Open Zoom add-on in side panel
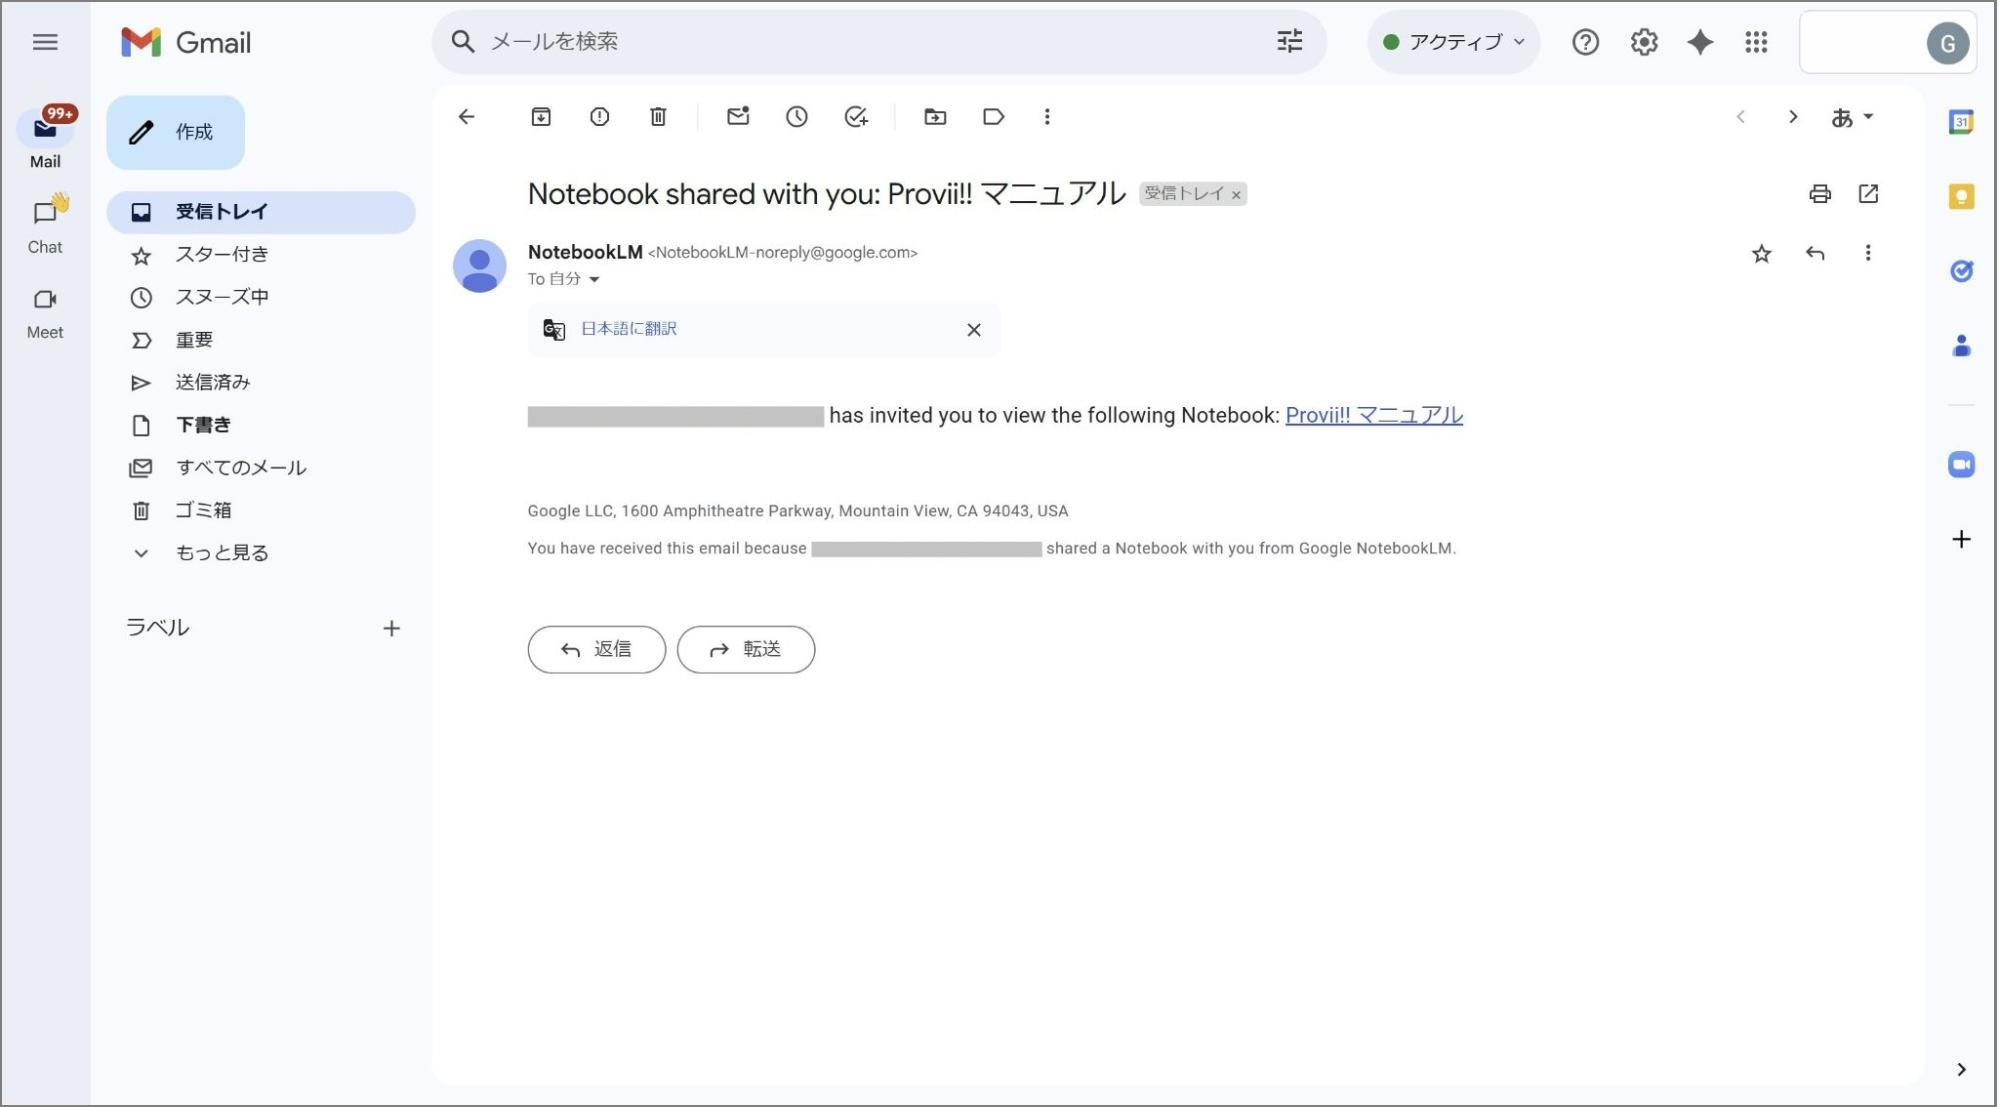1999x1107 pixels. [1961, 465]
